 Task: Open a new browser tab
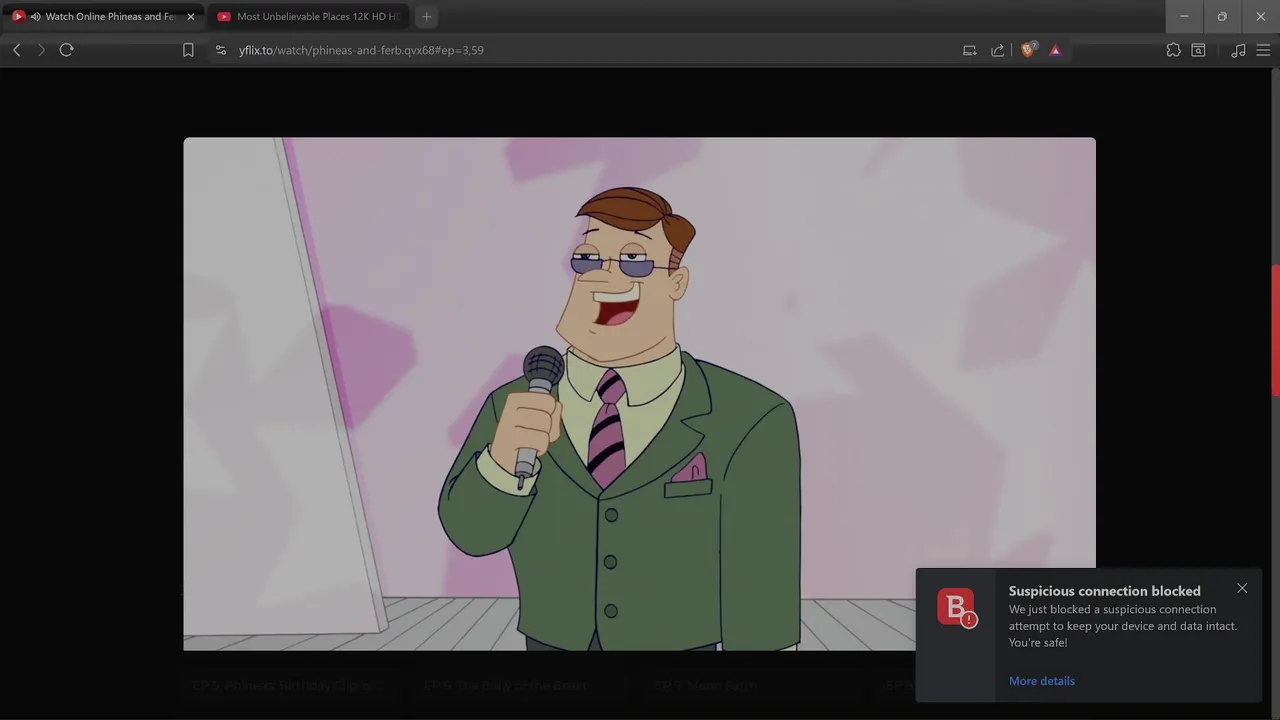click(426, 17)
